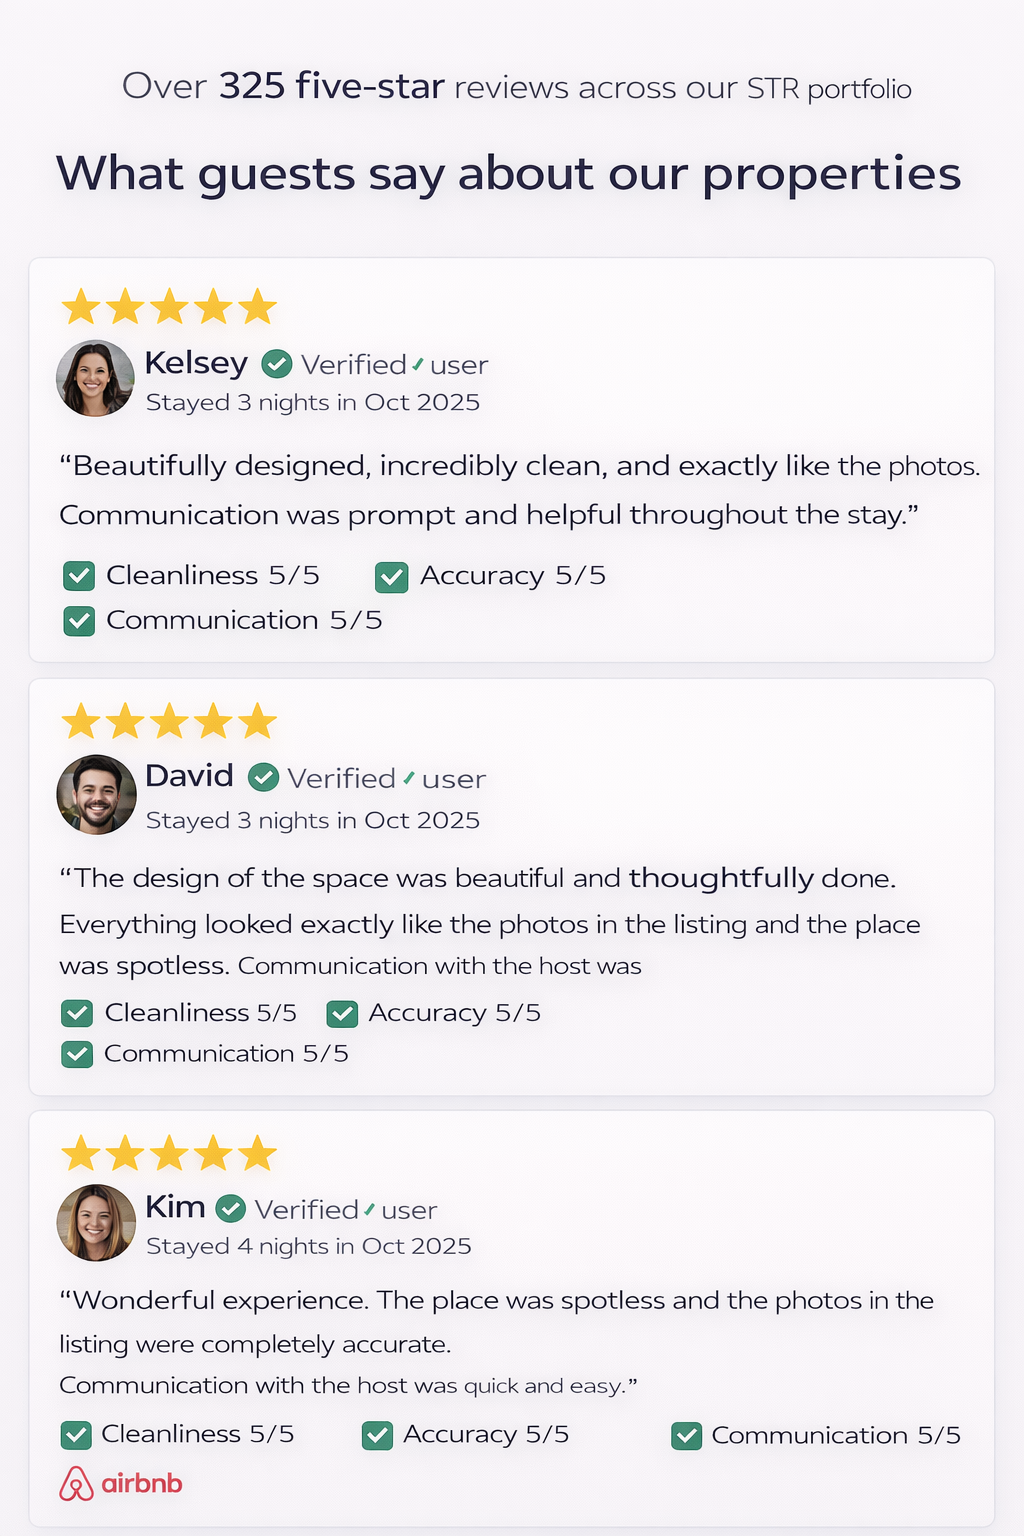
Task: Toggle Kelsey's Cleanliness 5/5 checkbox
Action: 79,576
